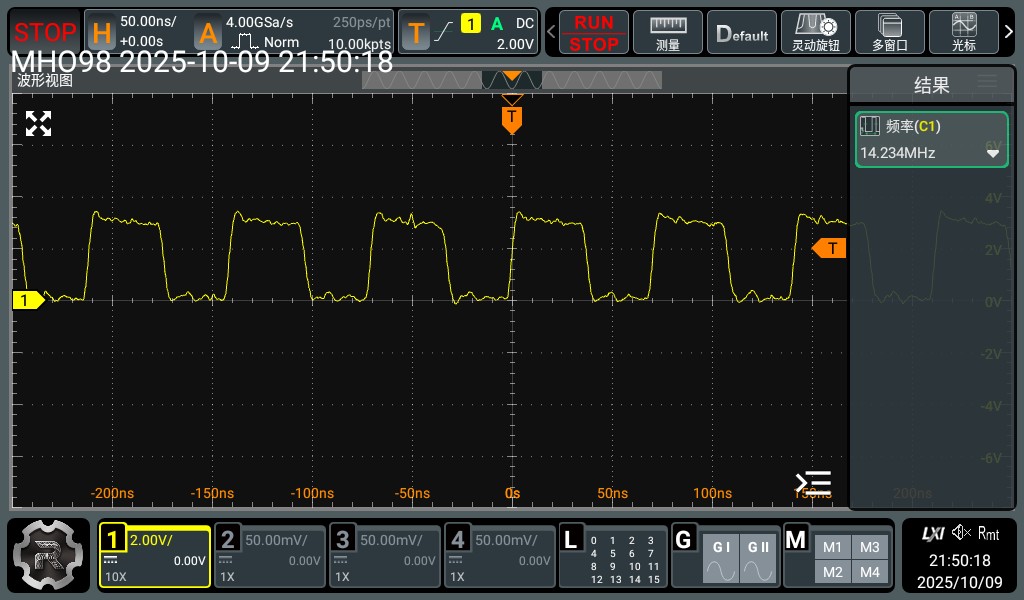Open the main menu gear logo icon

coord(48,555)
